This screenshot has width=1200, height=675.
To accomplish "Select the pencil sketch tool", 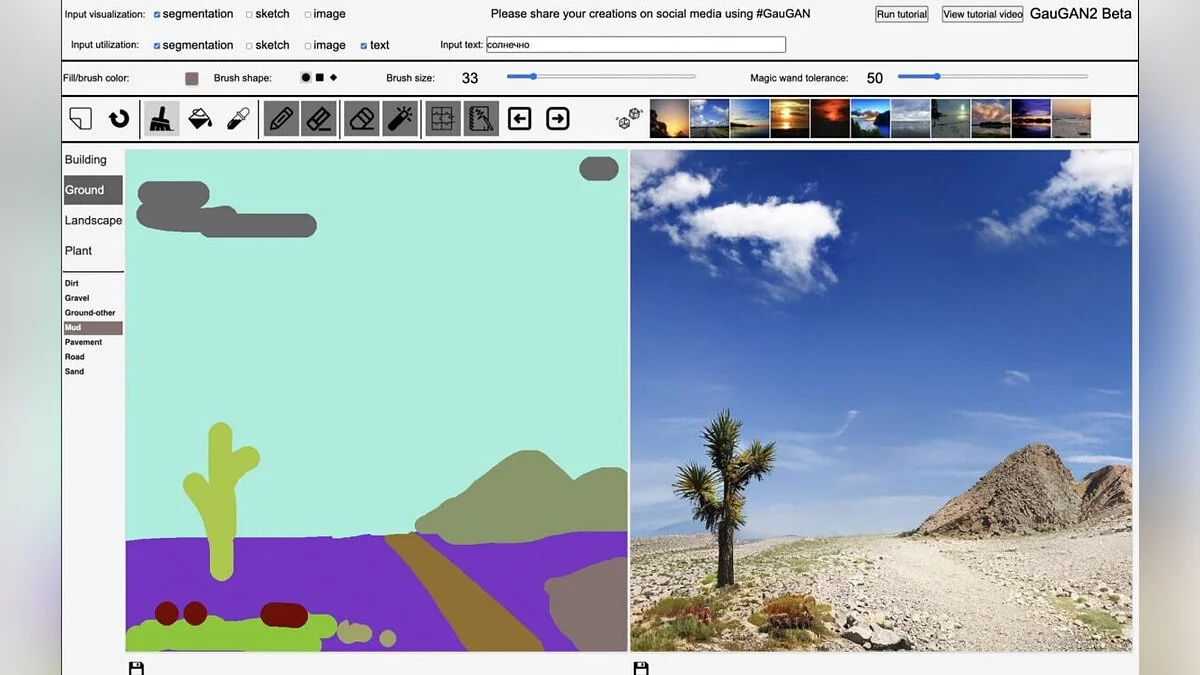I will coord(282,119).
